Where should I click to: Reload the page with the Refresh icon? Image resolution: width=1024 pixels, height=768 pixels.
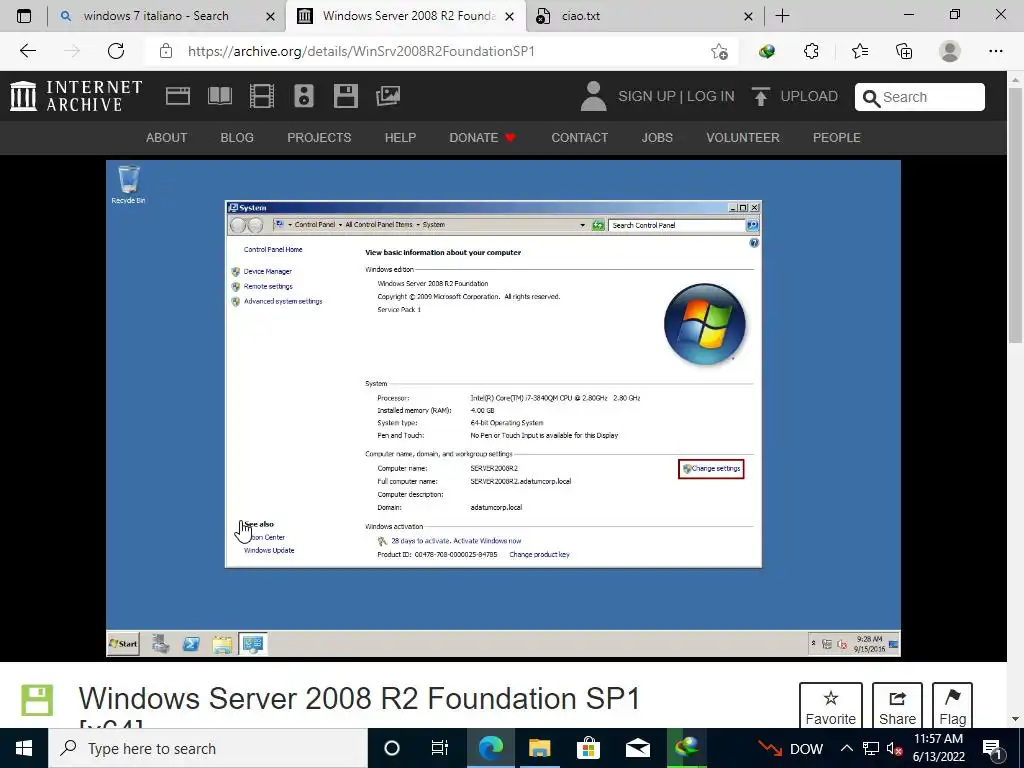(116, 51)
